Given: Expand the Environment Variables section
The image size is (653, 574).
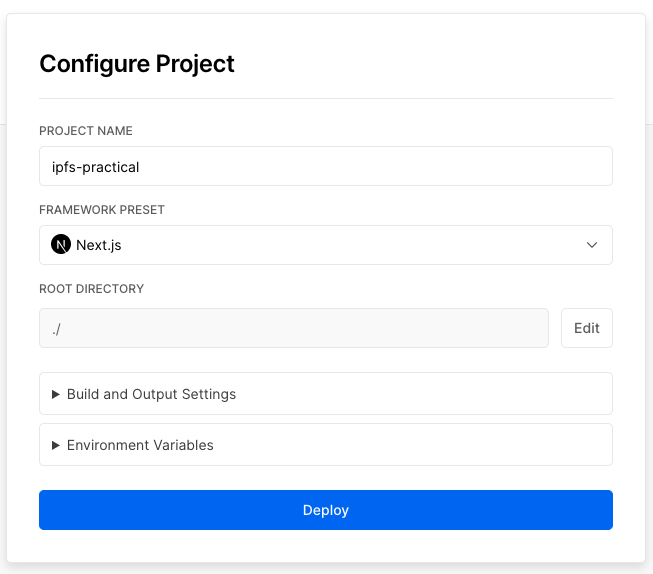Looking at the screenshot, I should tap(325, 445).
